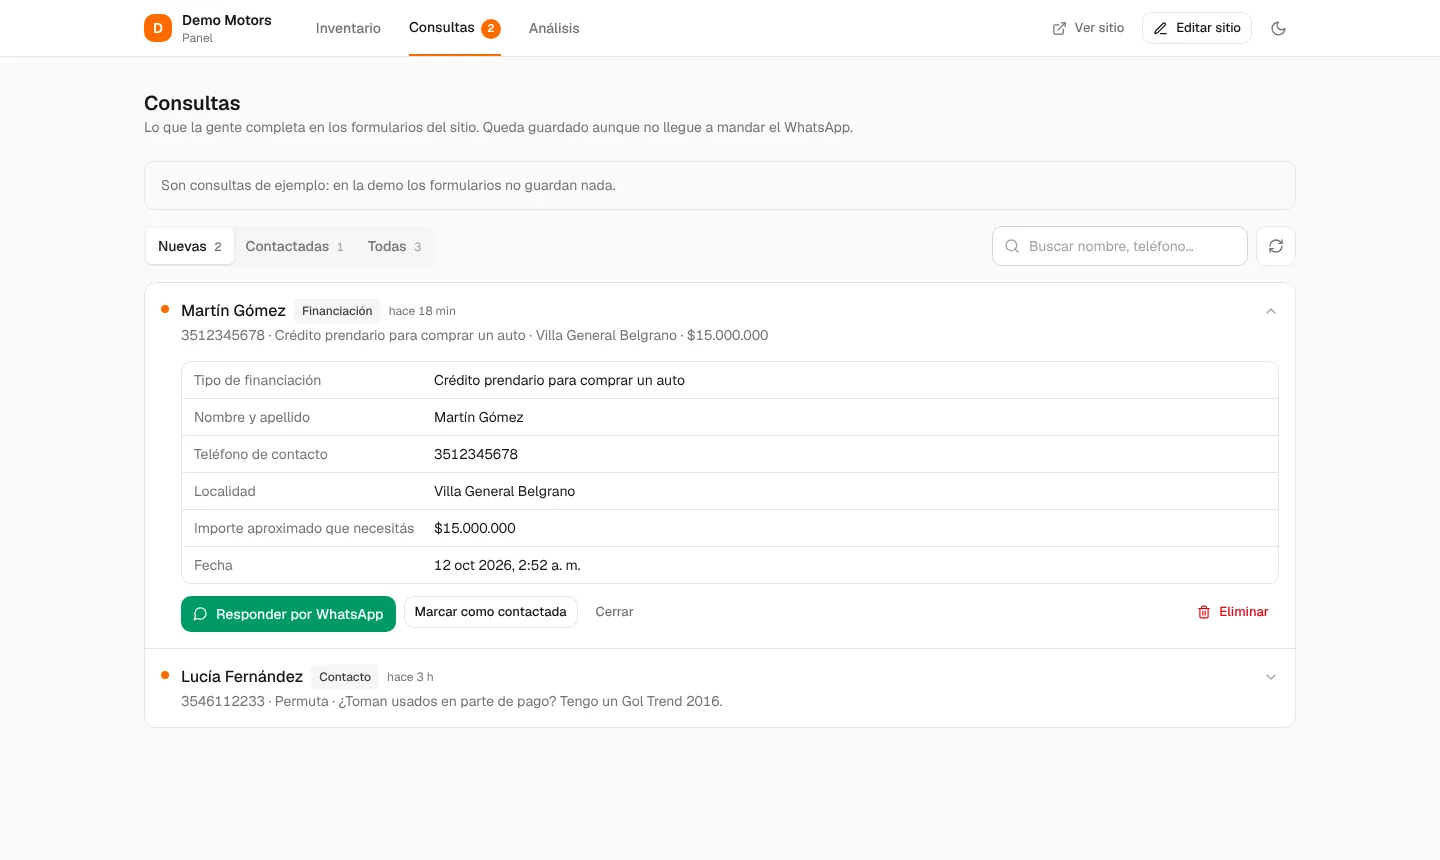Click the date 12 oct 2026, 2:52 a. m.
The width and height of the screenshot is (1440, 860).
click(x=507, y=565)
